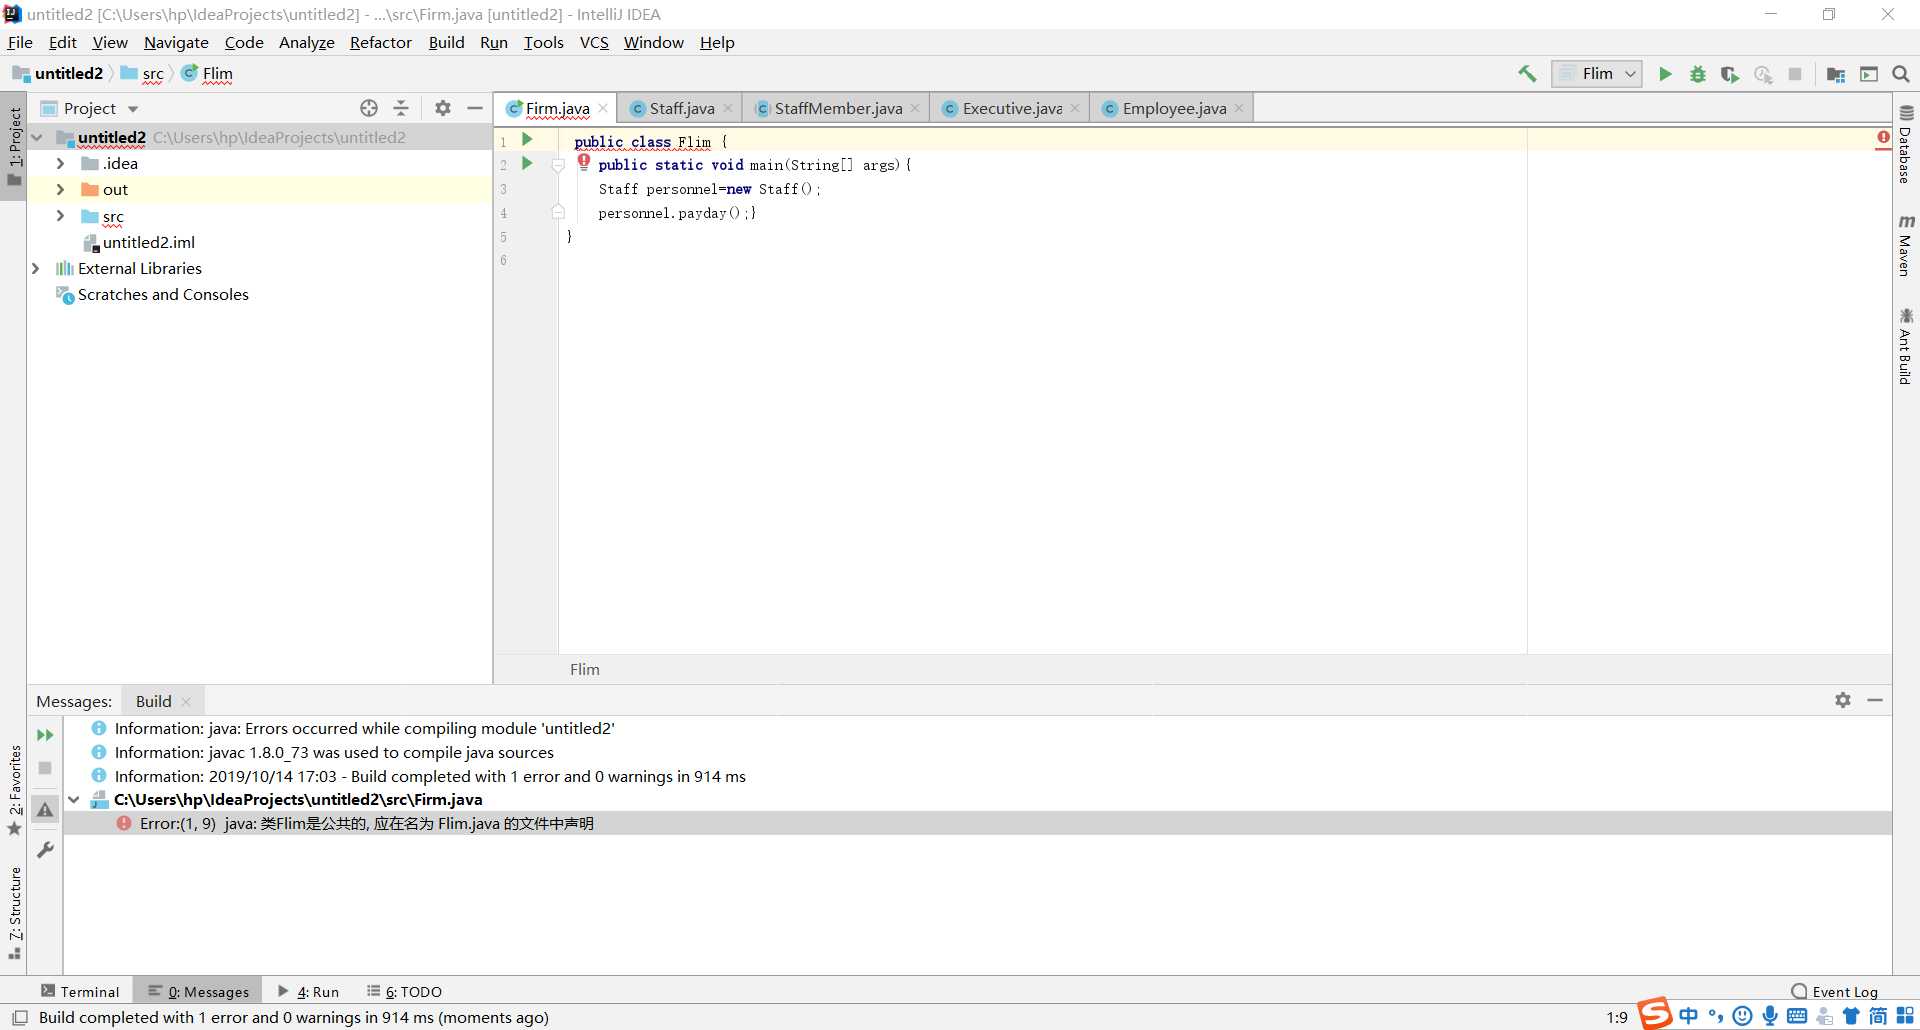The width and height of the screenshot is (1920, 1030).
Task: Hide the Project panel with minus icon
Action: coord(475,108)
